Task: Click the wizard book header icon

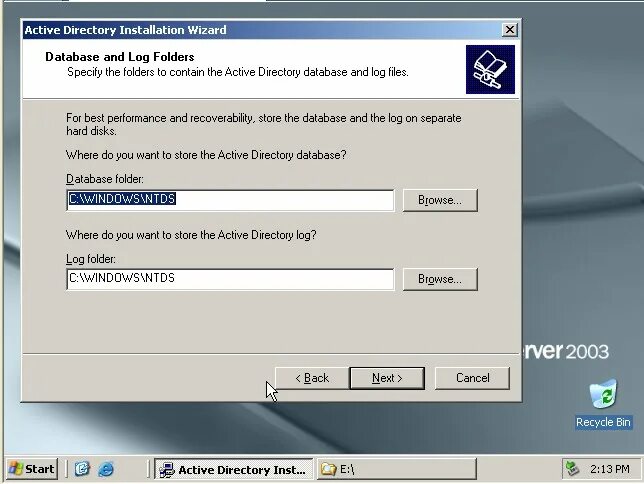Action: (490, 69)
